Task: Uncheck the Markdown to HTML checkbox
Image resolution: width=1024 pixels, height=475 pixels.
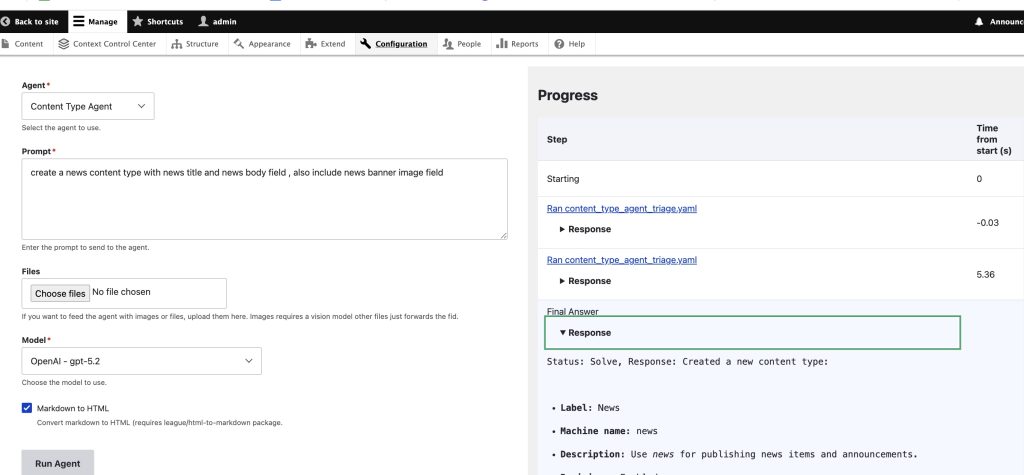Action: pyautogui.click(x=27, y=408)
